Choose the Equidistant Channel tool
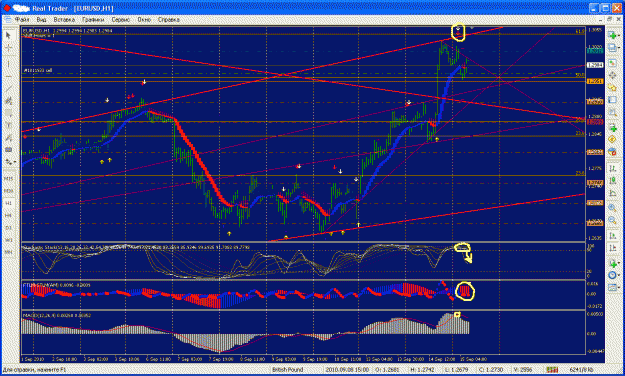Viewport: 625px width, 376px height. 8,101
